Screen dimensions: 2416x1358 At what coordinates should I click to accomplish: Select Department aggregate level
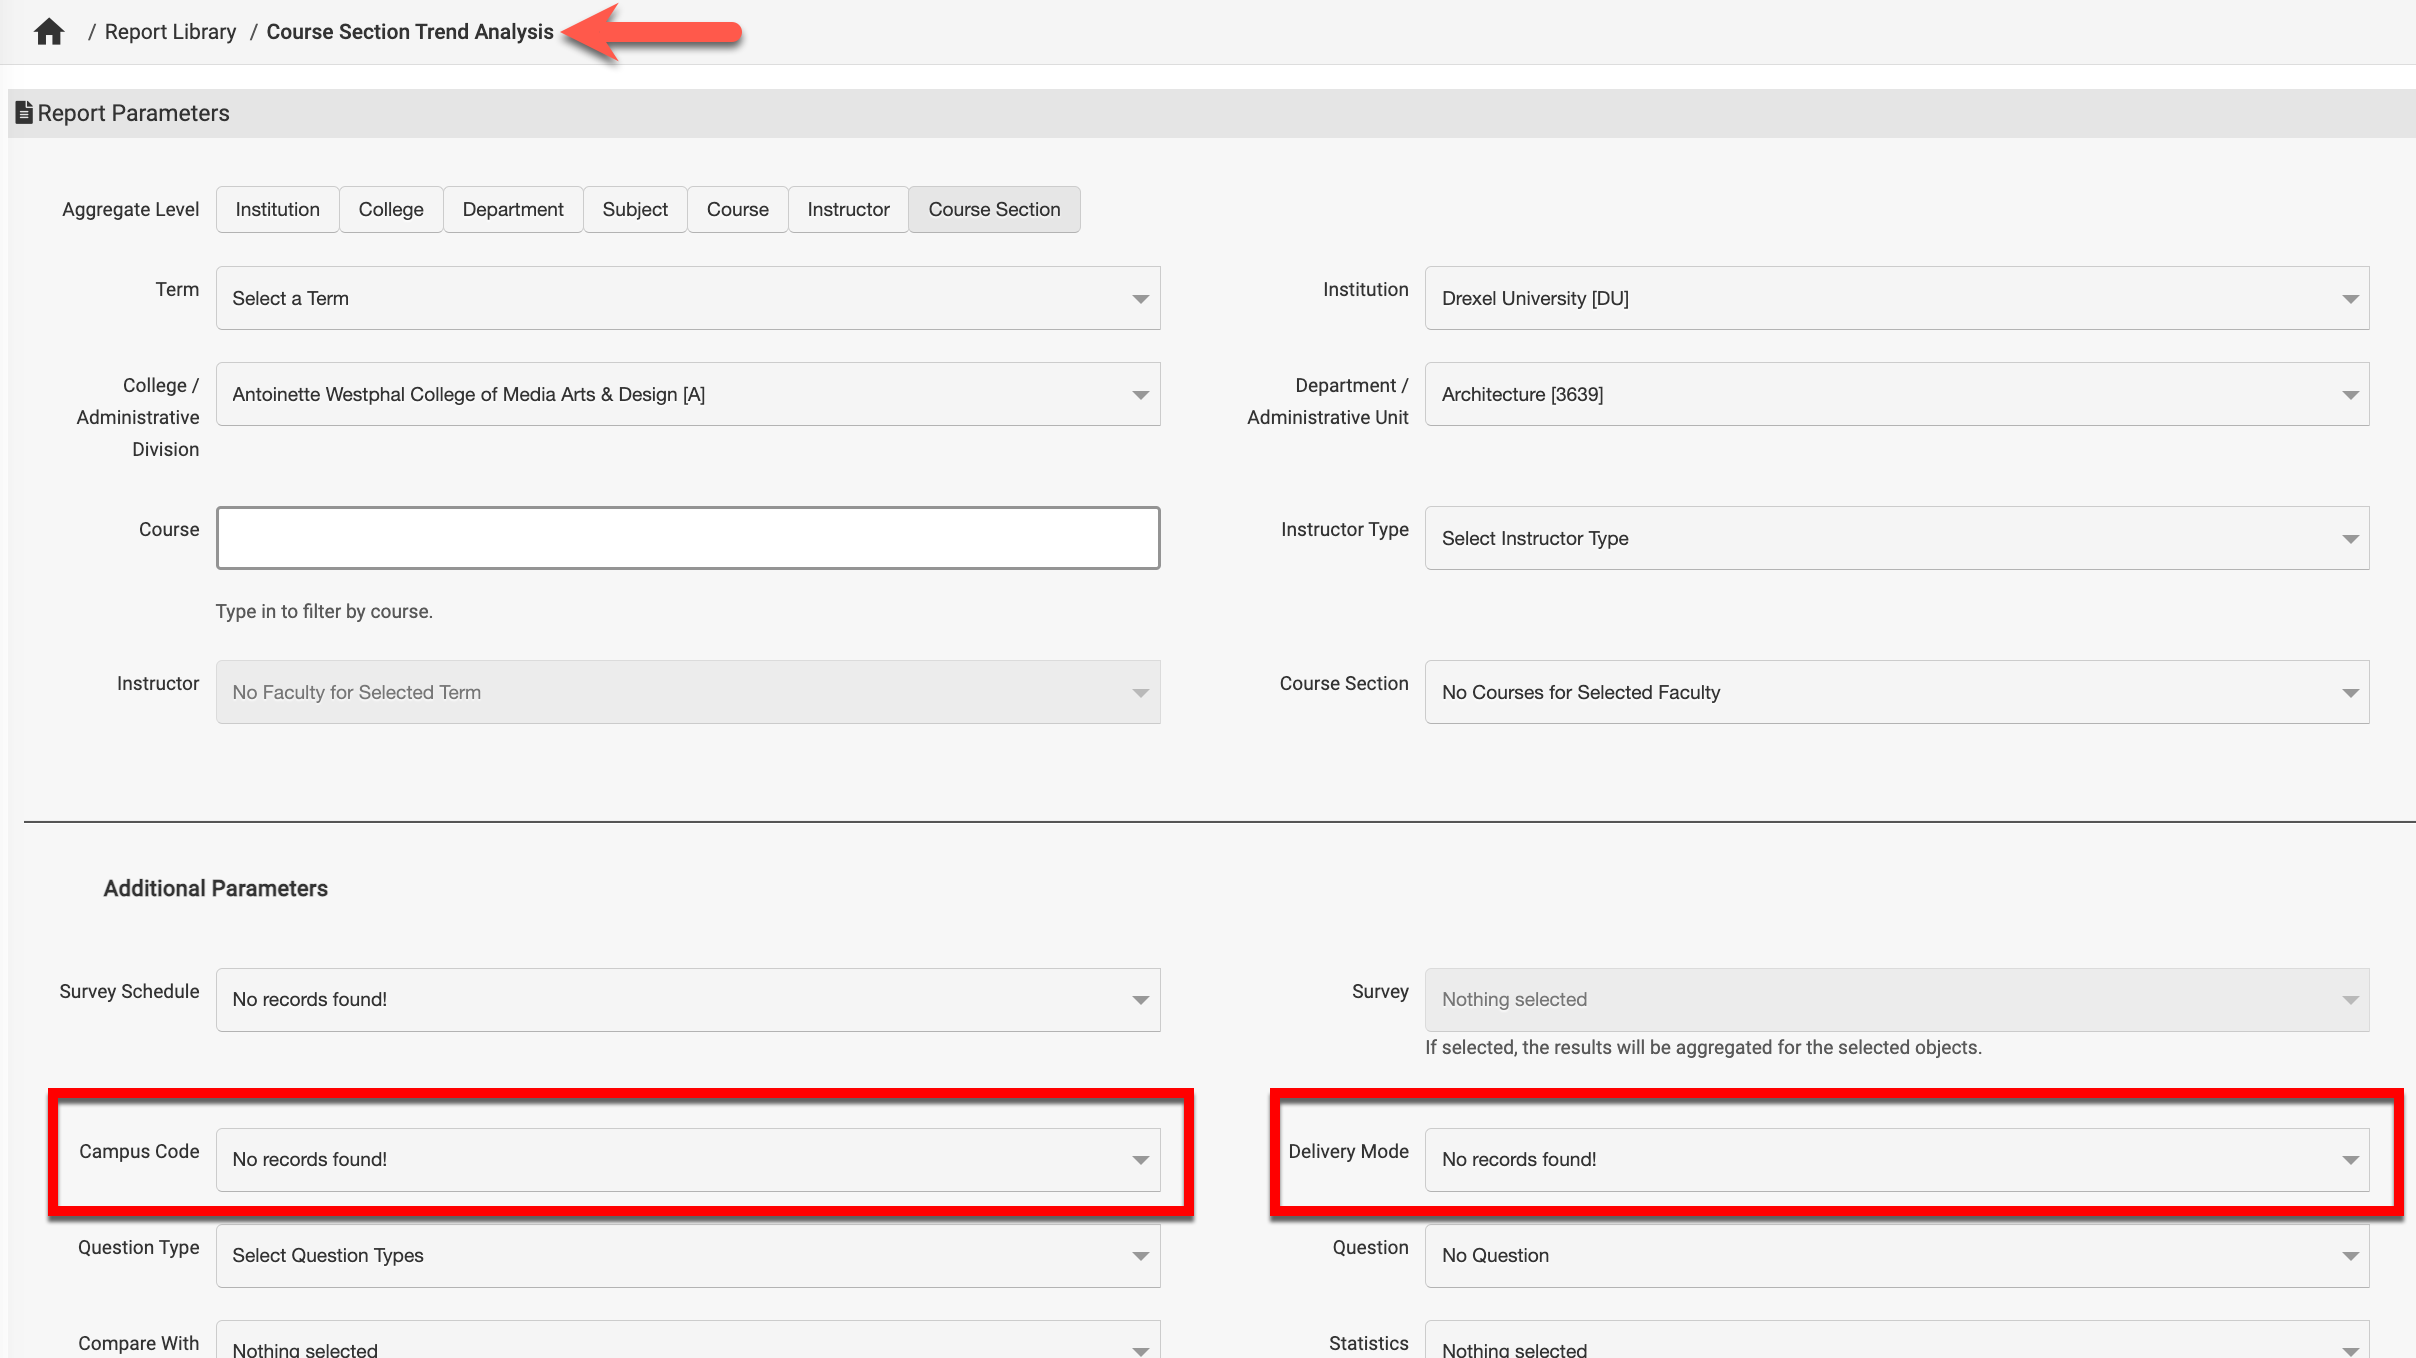[513, 209]
